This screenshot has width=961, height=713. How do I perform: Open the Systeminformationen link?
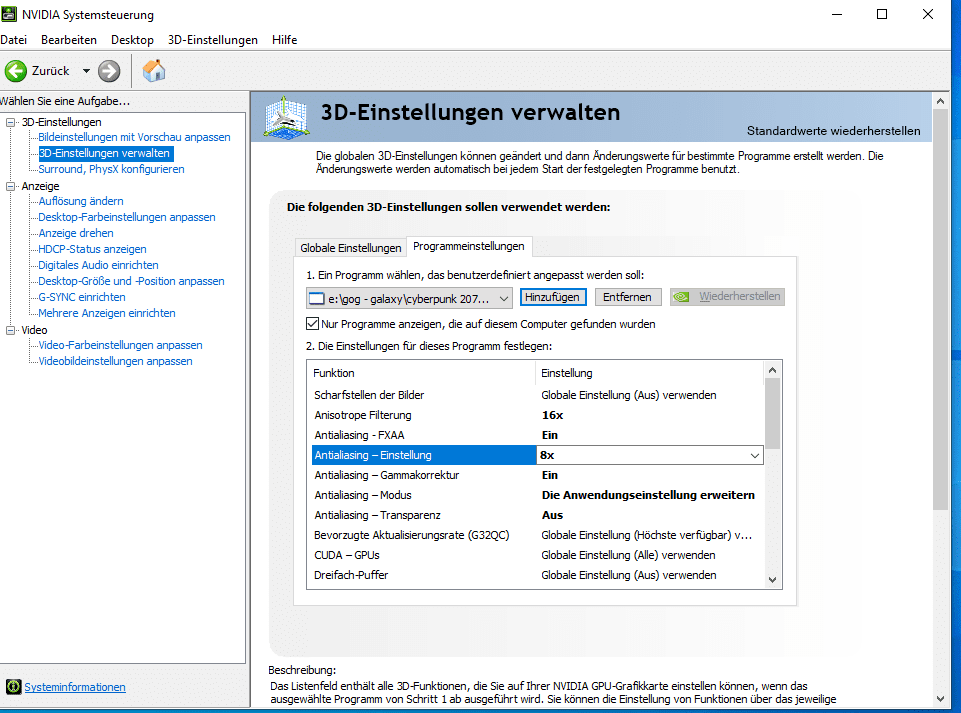click(75, 687)
